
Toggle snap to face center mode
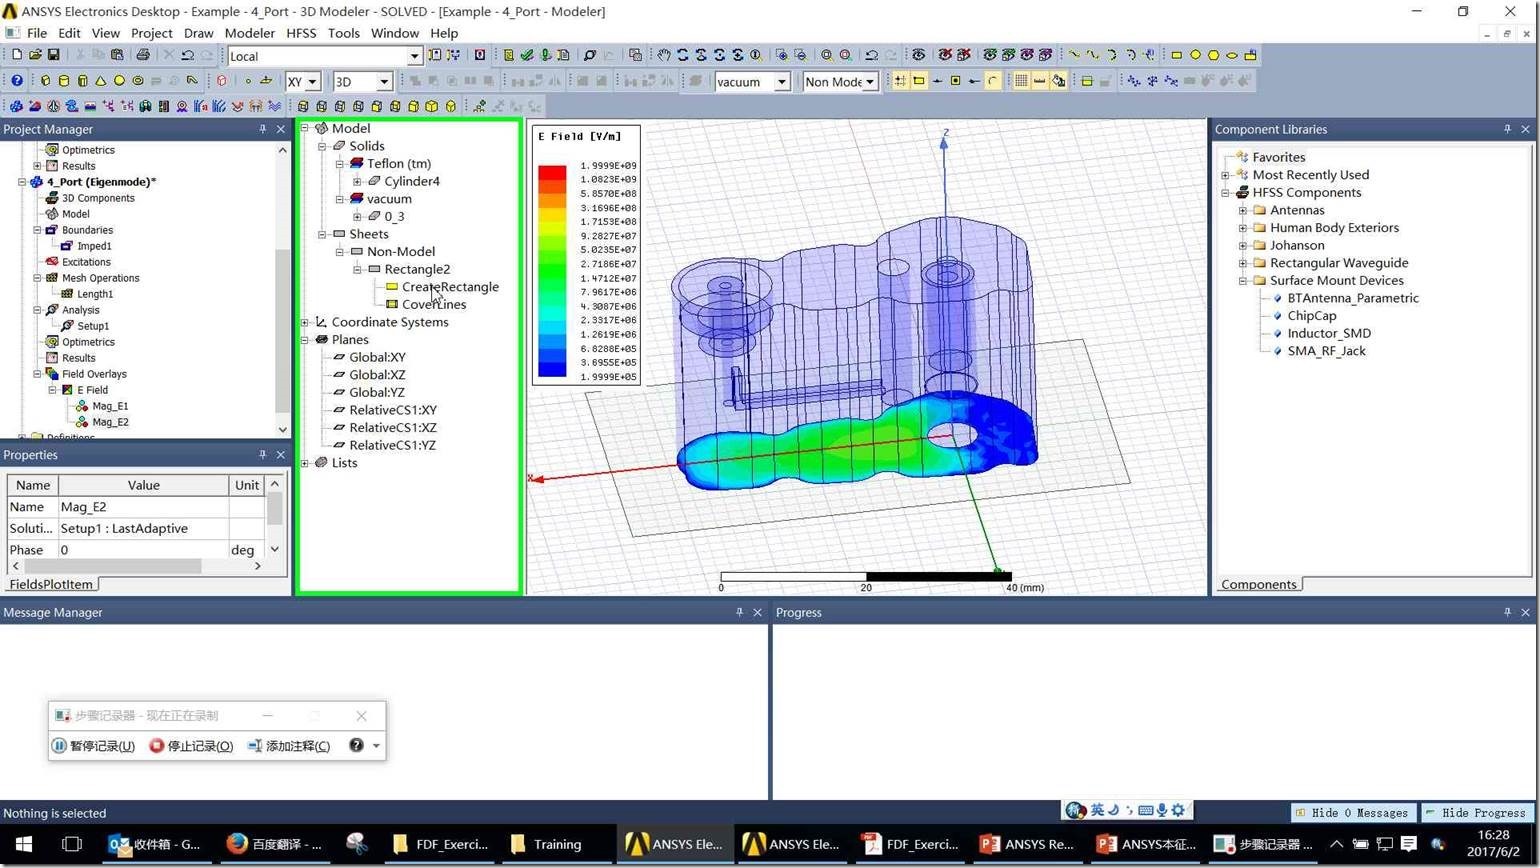click(955, 81)
